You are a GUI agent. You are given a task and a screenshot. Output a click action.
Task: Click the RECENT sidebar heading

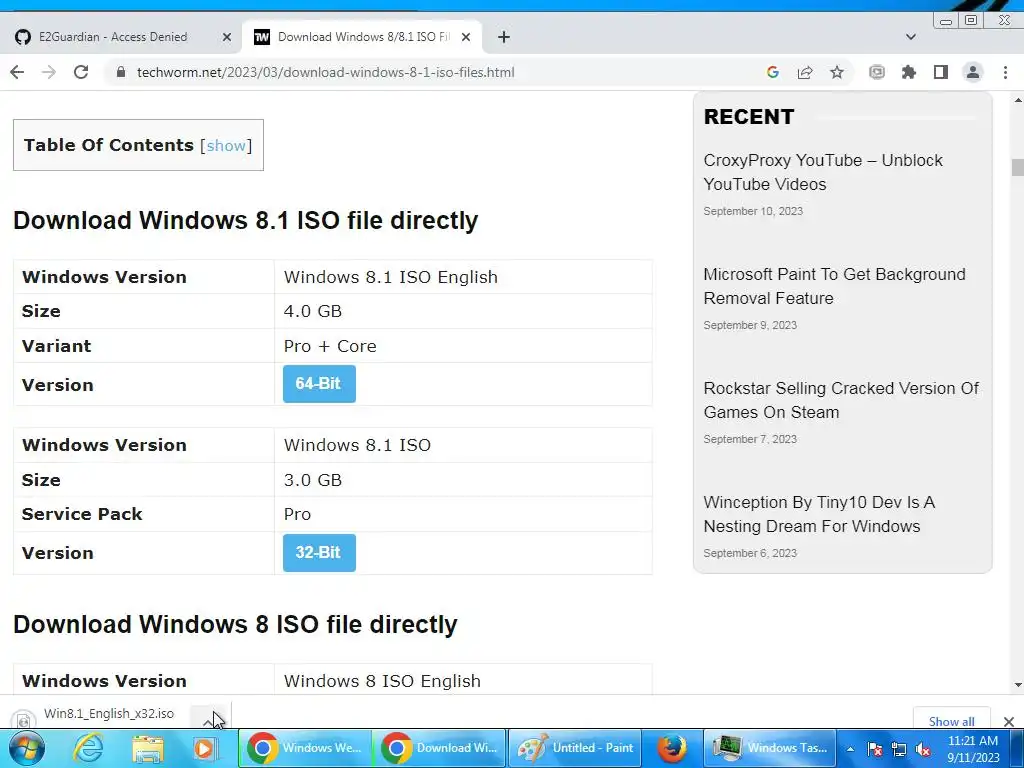(x=749, y=117)
